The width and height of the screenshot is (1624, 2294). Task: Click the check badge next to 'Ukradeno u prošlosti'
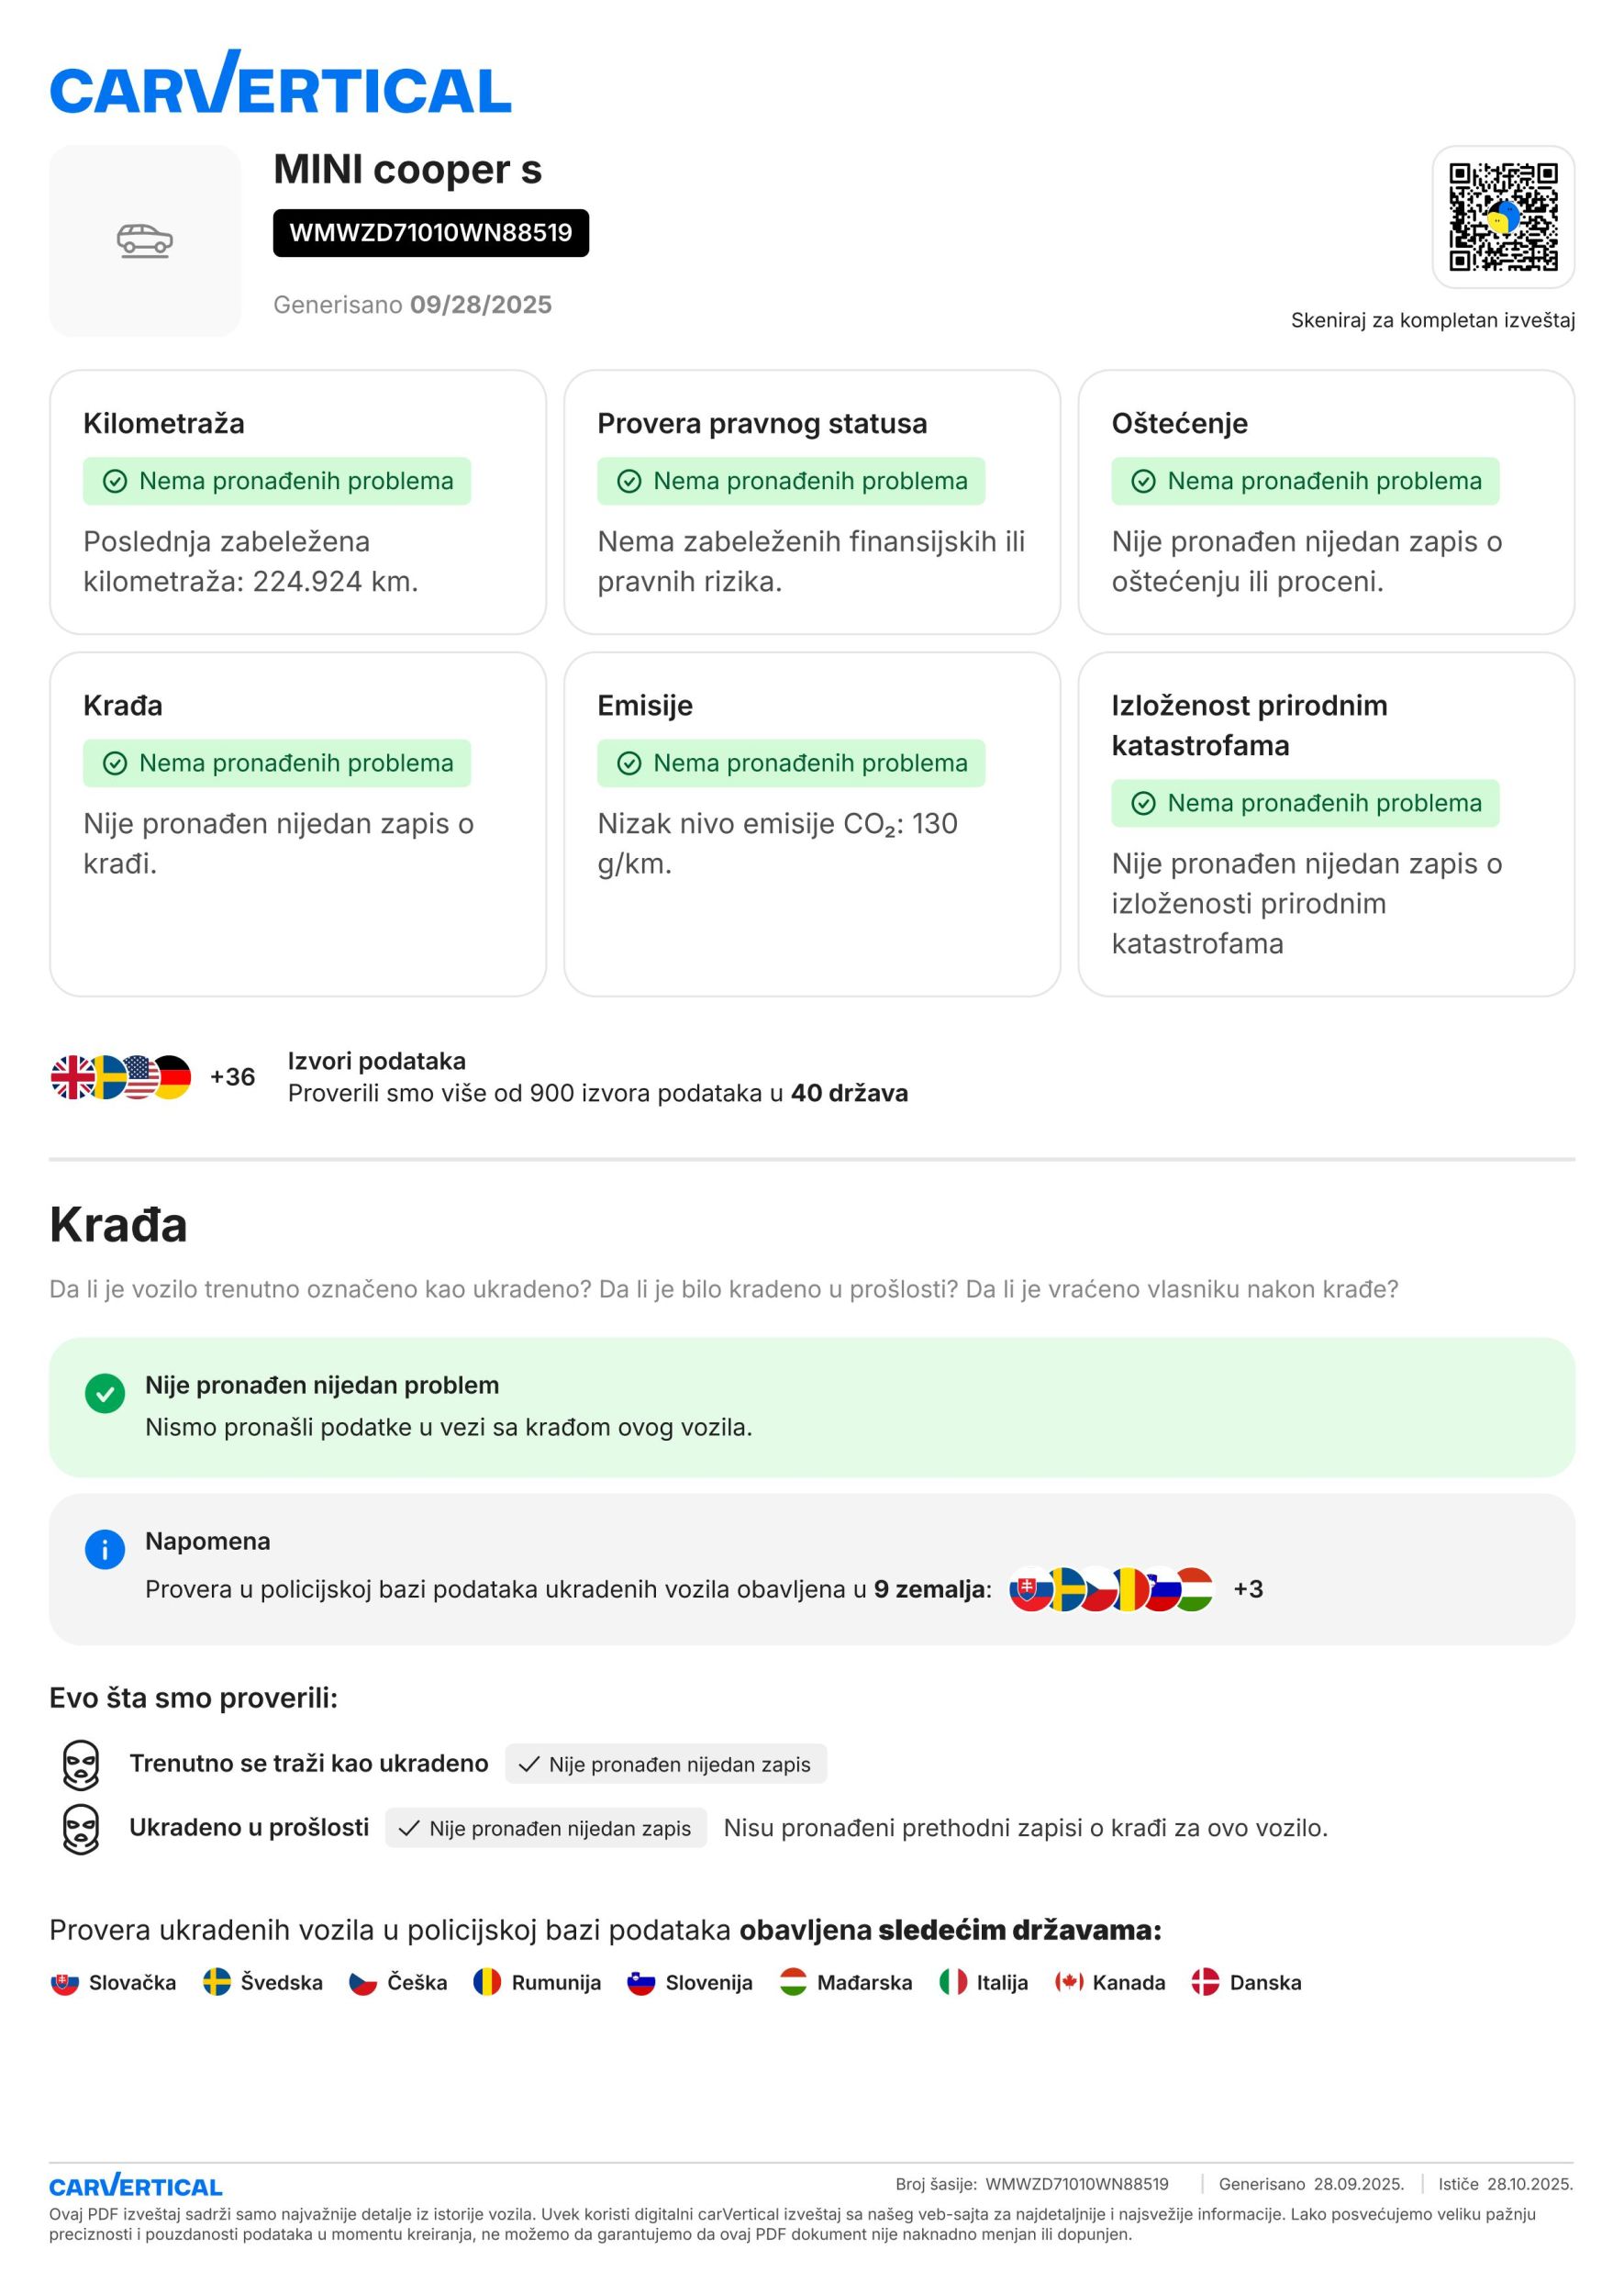(545, 1828)
